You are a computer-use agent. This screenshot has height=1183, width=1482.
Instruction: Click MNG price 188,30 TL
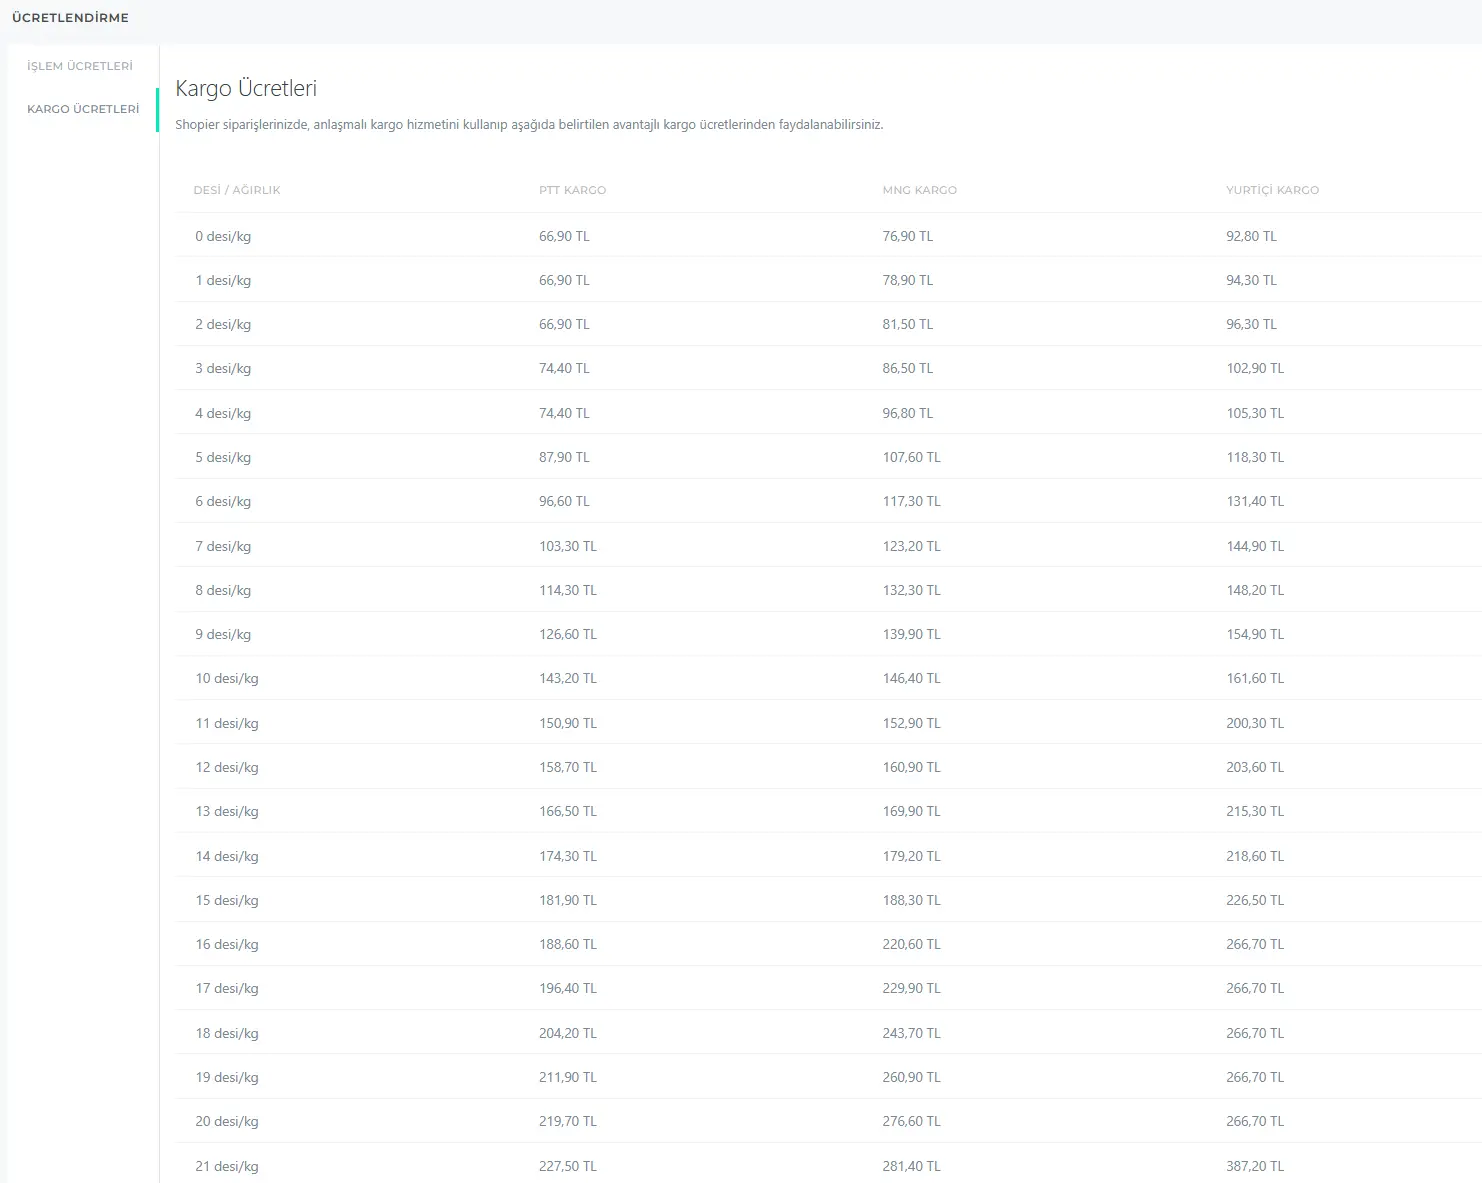[911, 901]
